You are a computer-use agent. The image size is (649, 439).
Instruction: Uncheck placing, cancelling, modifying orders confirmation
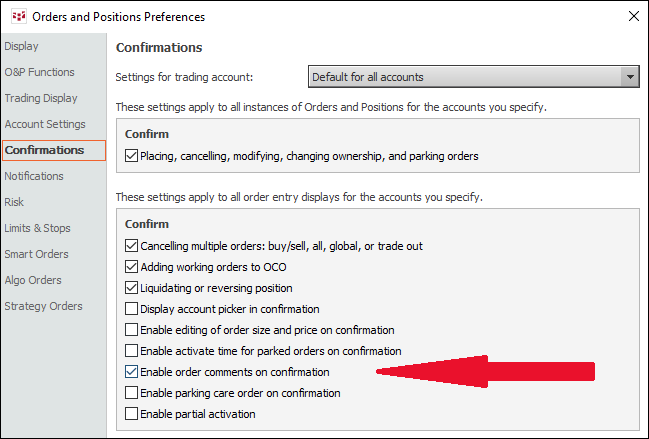(132, 156)
